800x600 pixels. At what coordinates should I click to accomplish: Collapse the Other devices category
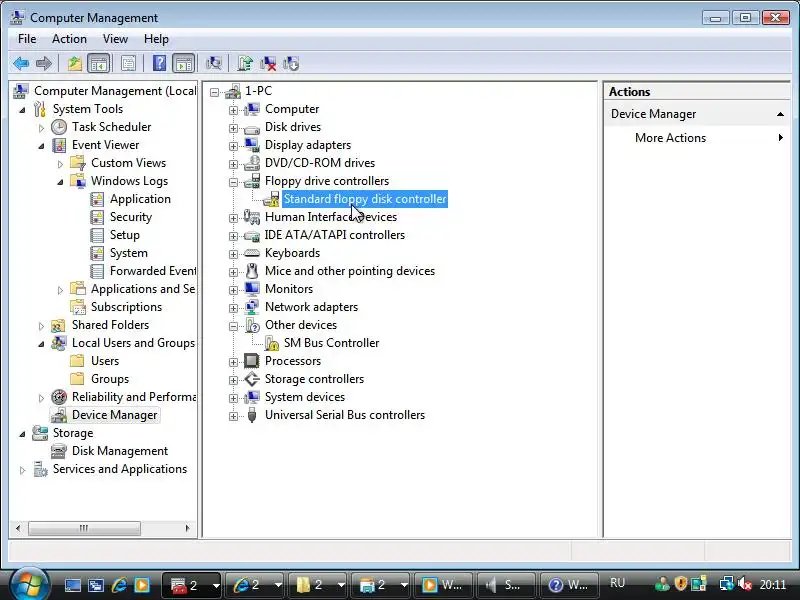[233, 326]
